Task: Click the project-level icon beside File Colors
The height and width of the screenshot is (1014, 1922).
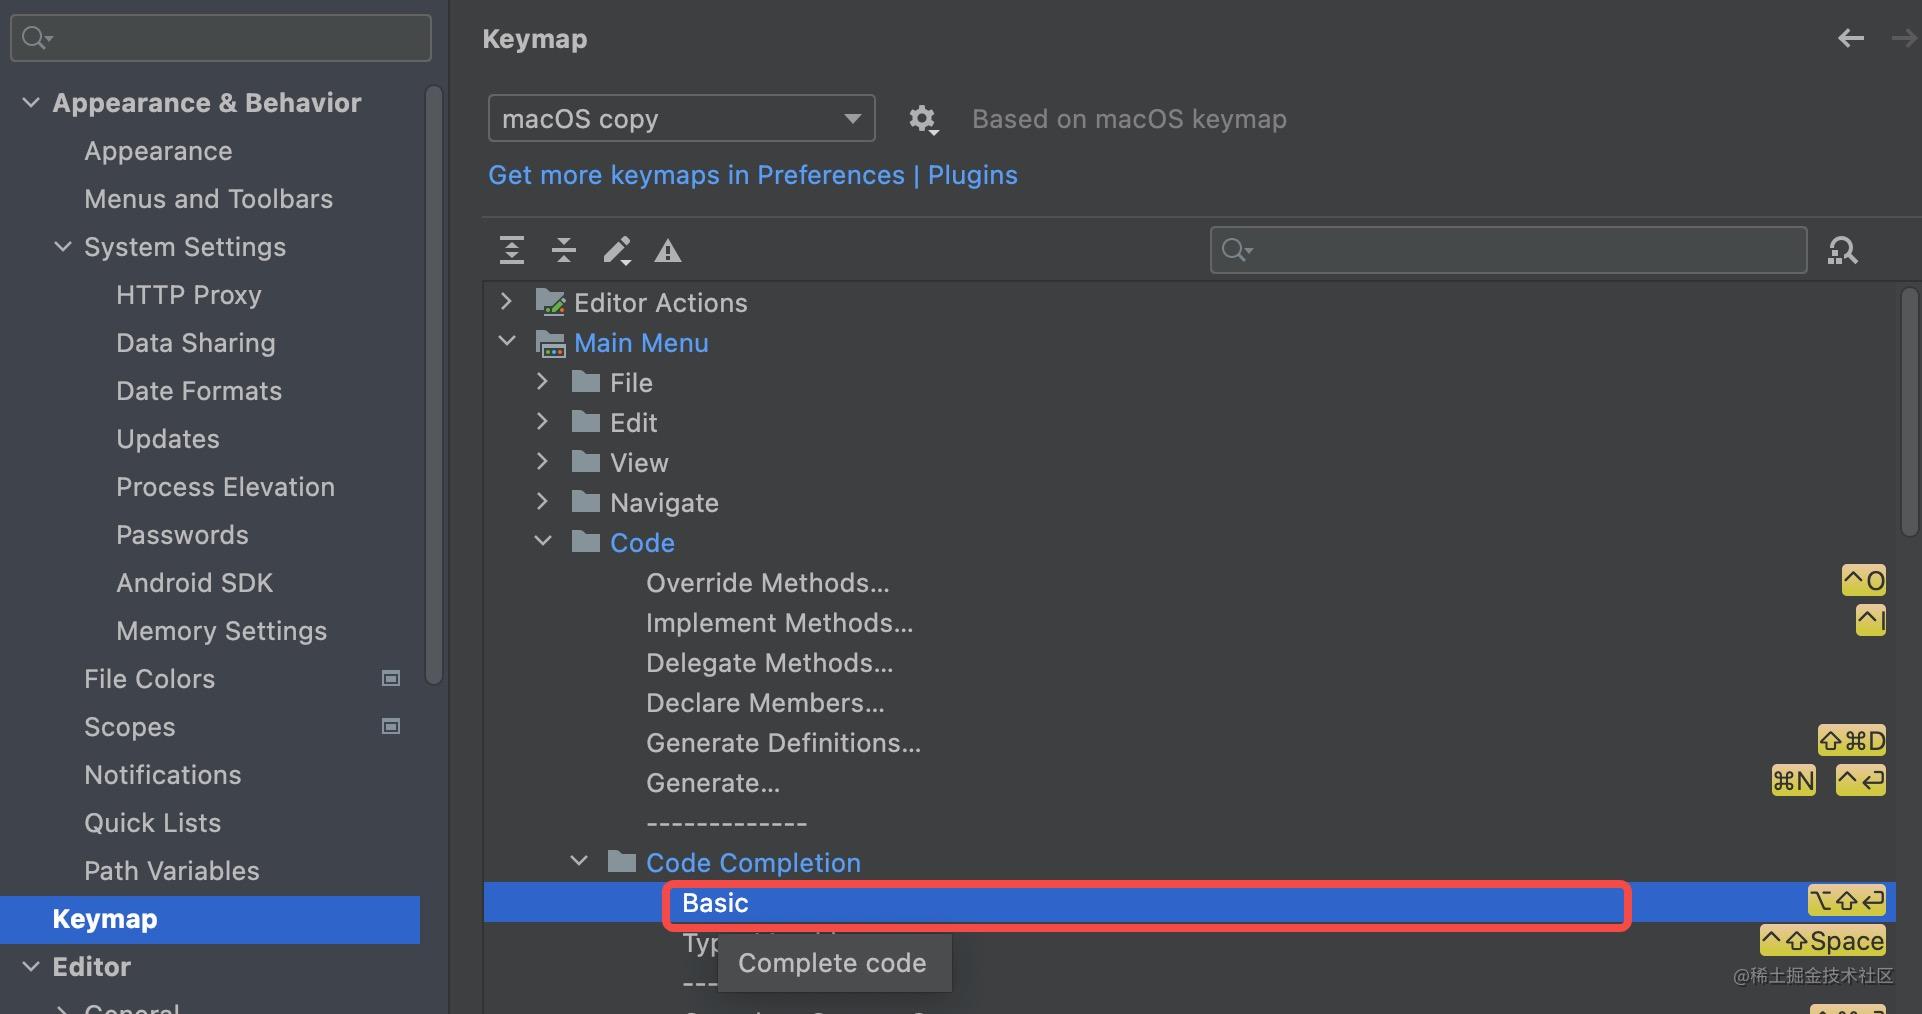Action: pyautogui.click(x=391, y=678)
